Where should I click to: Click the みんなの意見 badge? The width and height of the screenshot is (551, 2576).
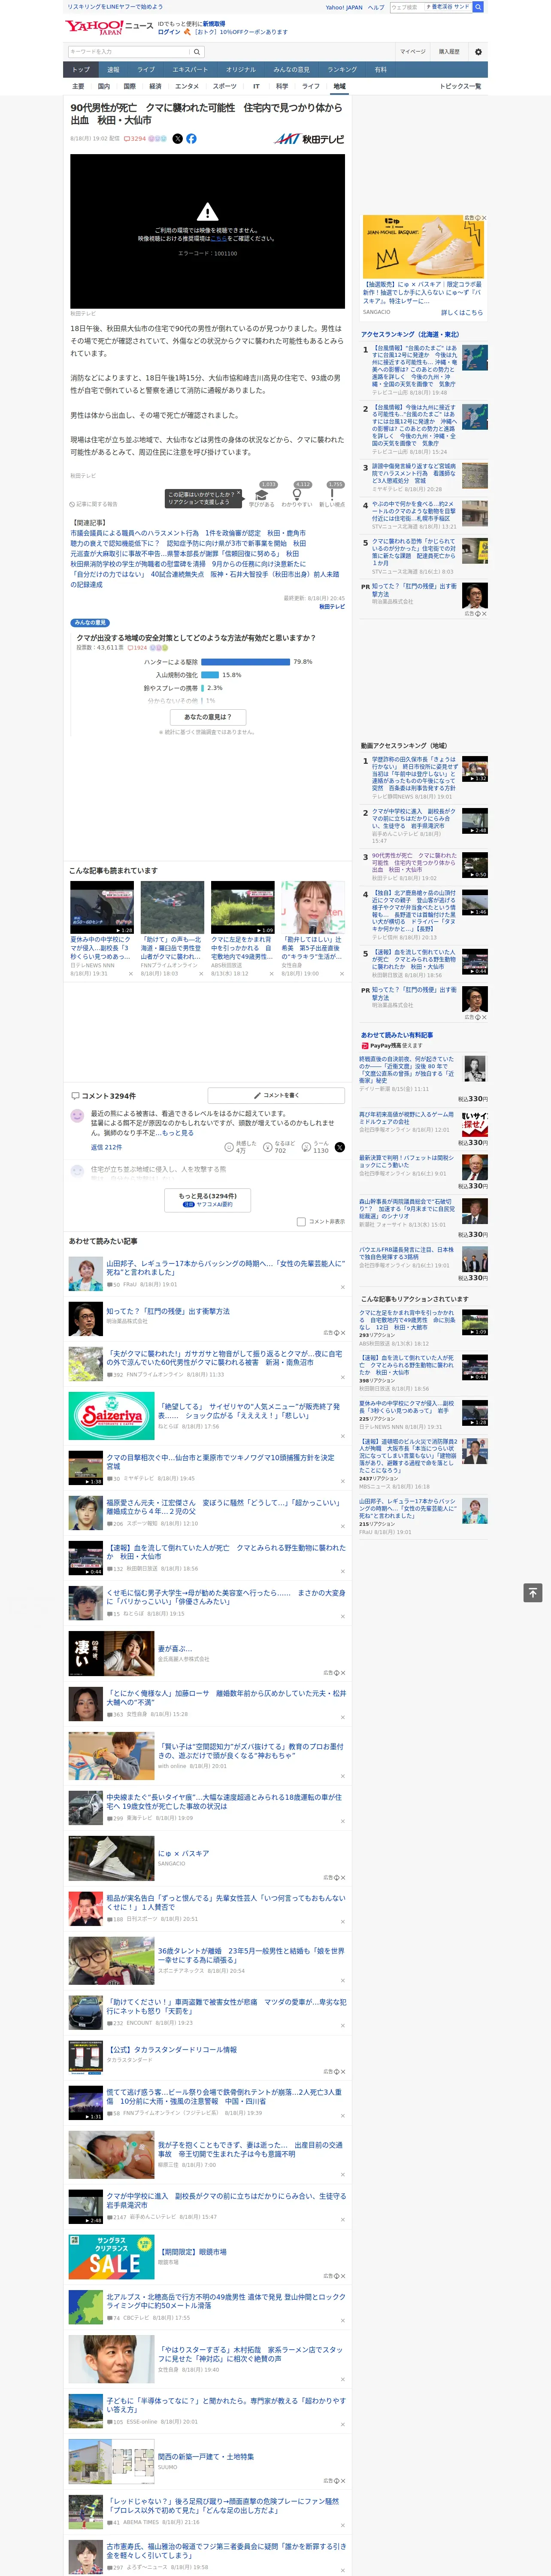pos(90,623)
